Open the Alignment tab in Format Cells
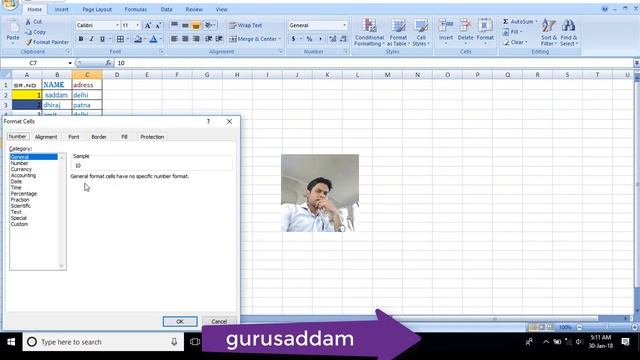 [46, 137]
